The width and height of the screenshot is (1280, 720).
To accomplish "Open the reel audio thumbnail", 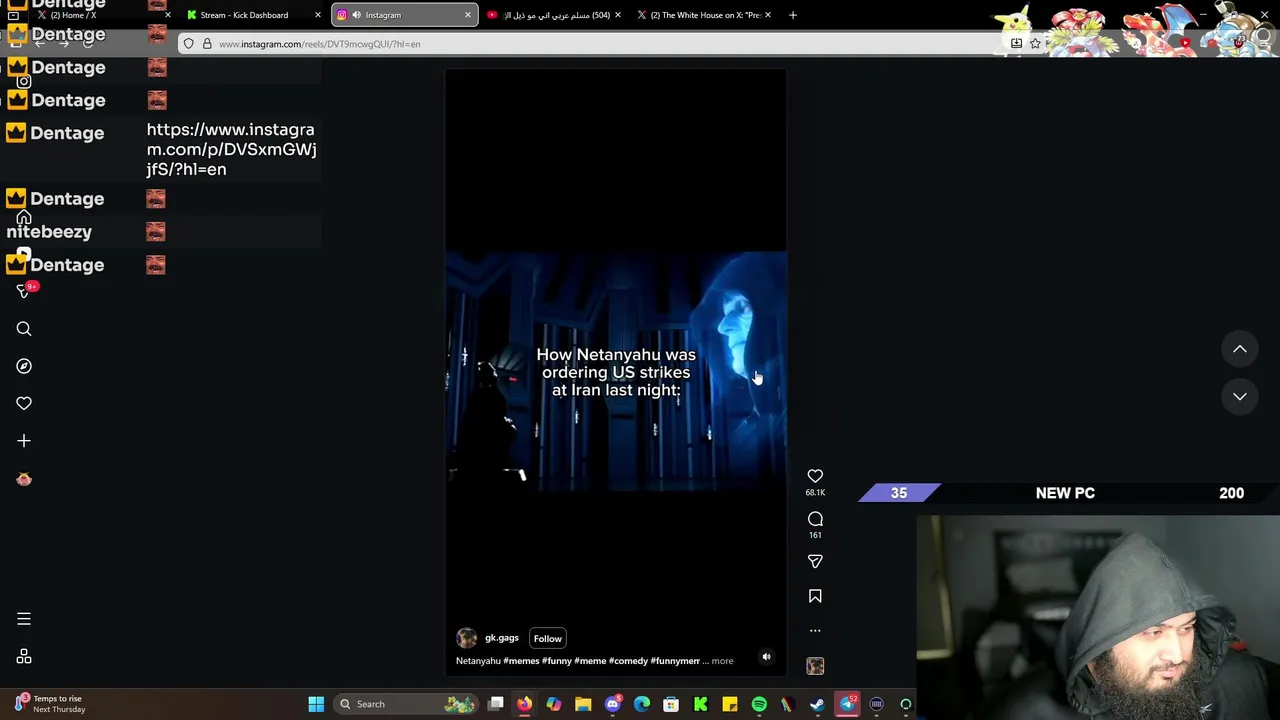I will tap(815, 666).
